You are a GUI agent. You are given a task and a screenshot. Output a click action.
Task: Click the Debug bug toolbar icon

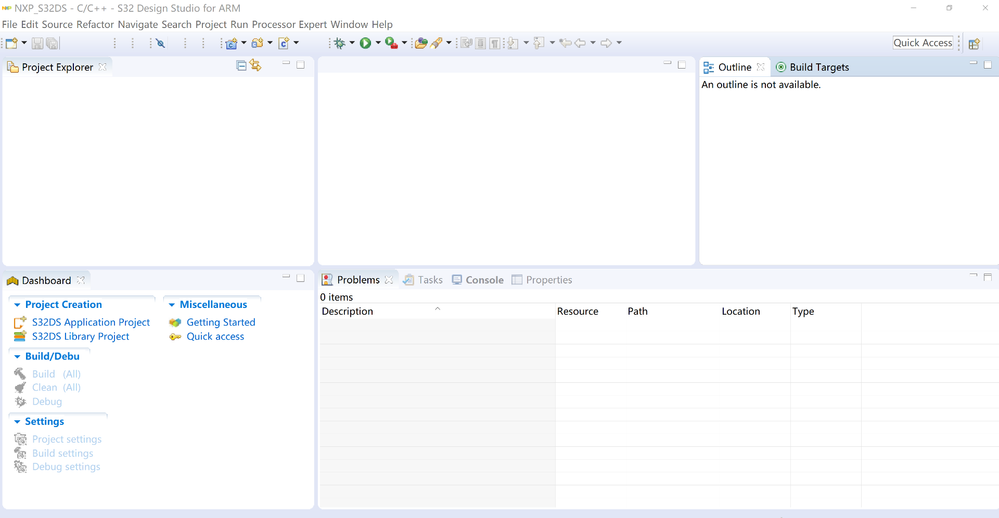click(340, 43)
